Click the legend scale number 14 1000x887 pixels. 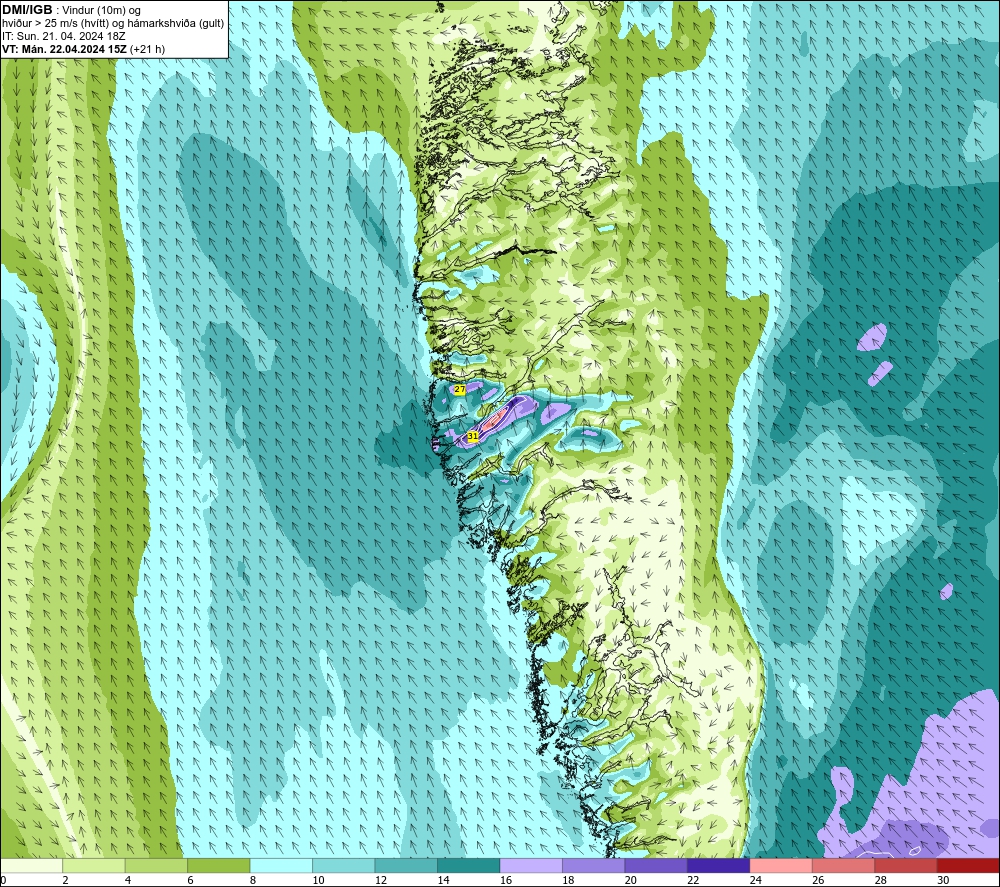click(x=443, y=880)
